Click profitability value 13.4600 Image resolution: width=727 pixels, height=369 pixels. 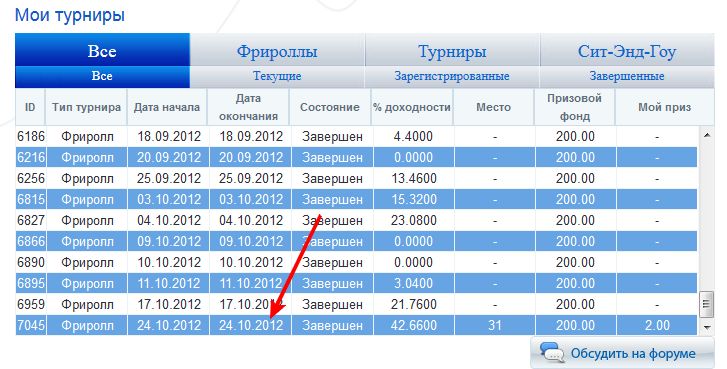click(x=414, y=178)
